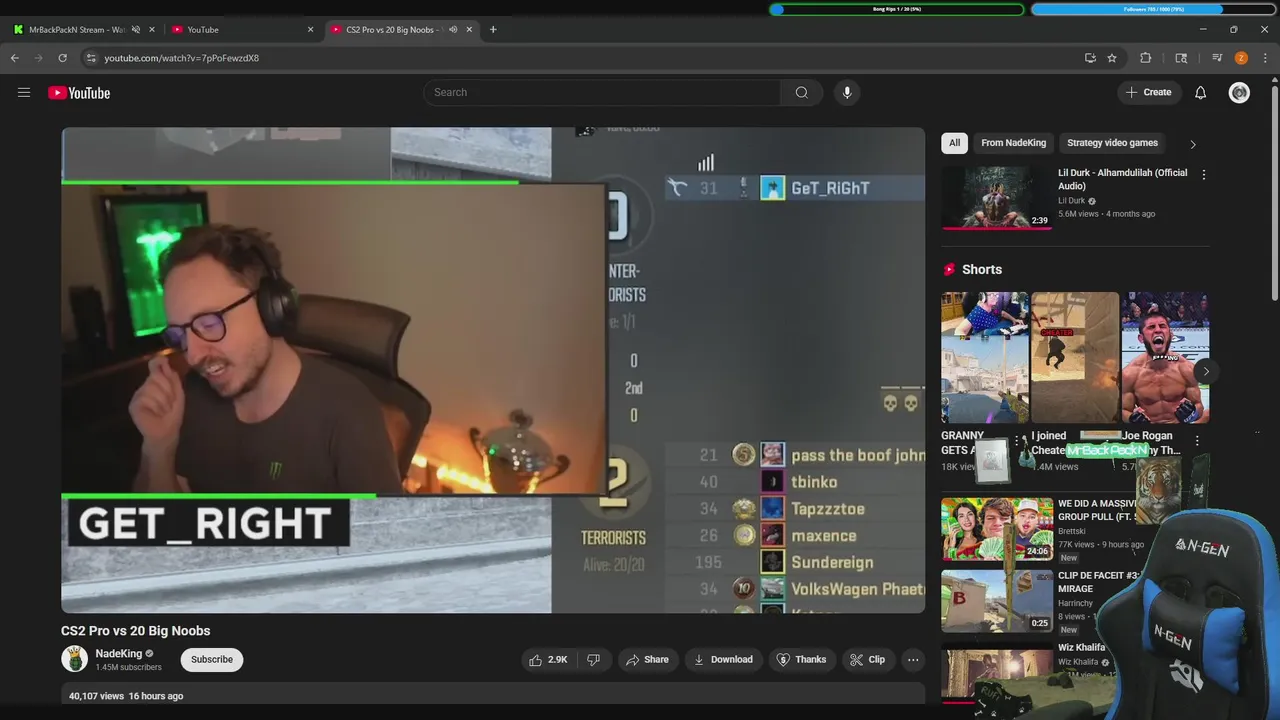The image size is (1280, 720).
Task: Open a new browser tab
Action: point(493,30)
